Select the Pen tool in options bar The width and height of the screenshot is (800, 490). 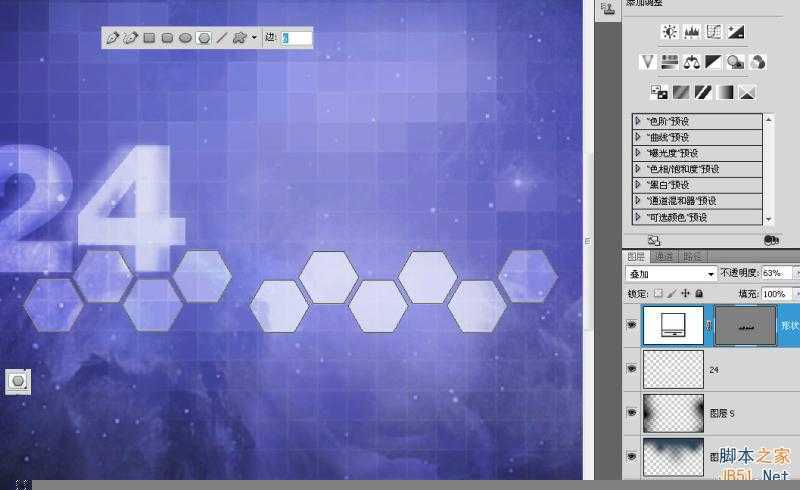[x=112, y=37]
